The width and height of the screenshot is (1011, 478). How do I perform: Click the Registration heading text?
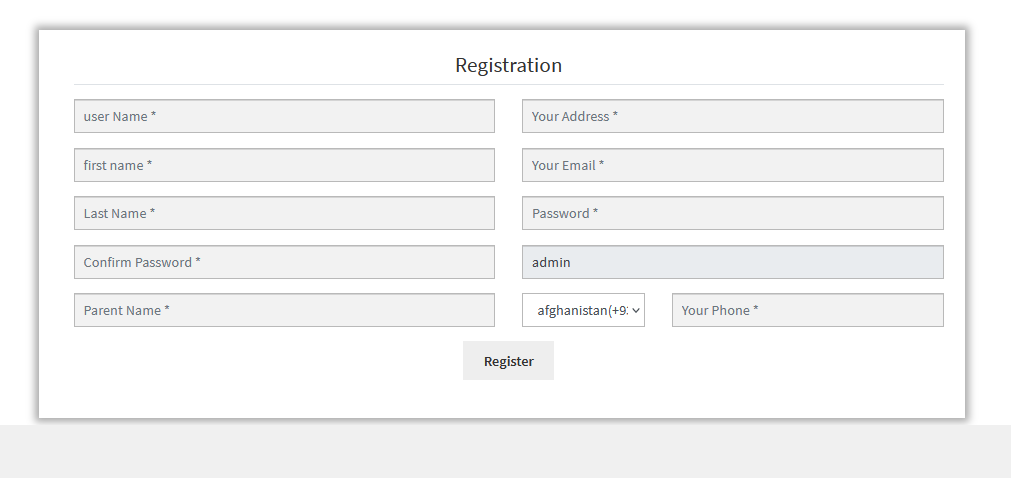coord(508,65)
